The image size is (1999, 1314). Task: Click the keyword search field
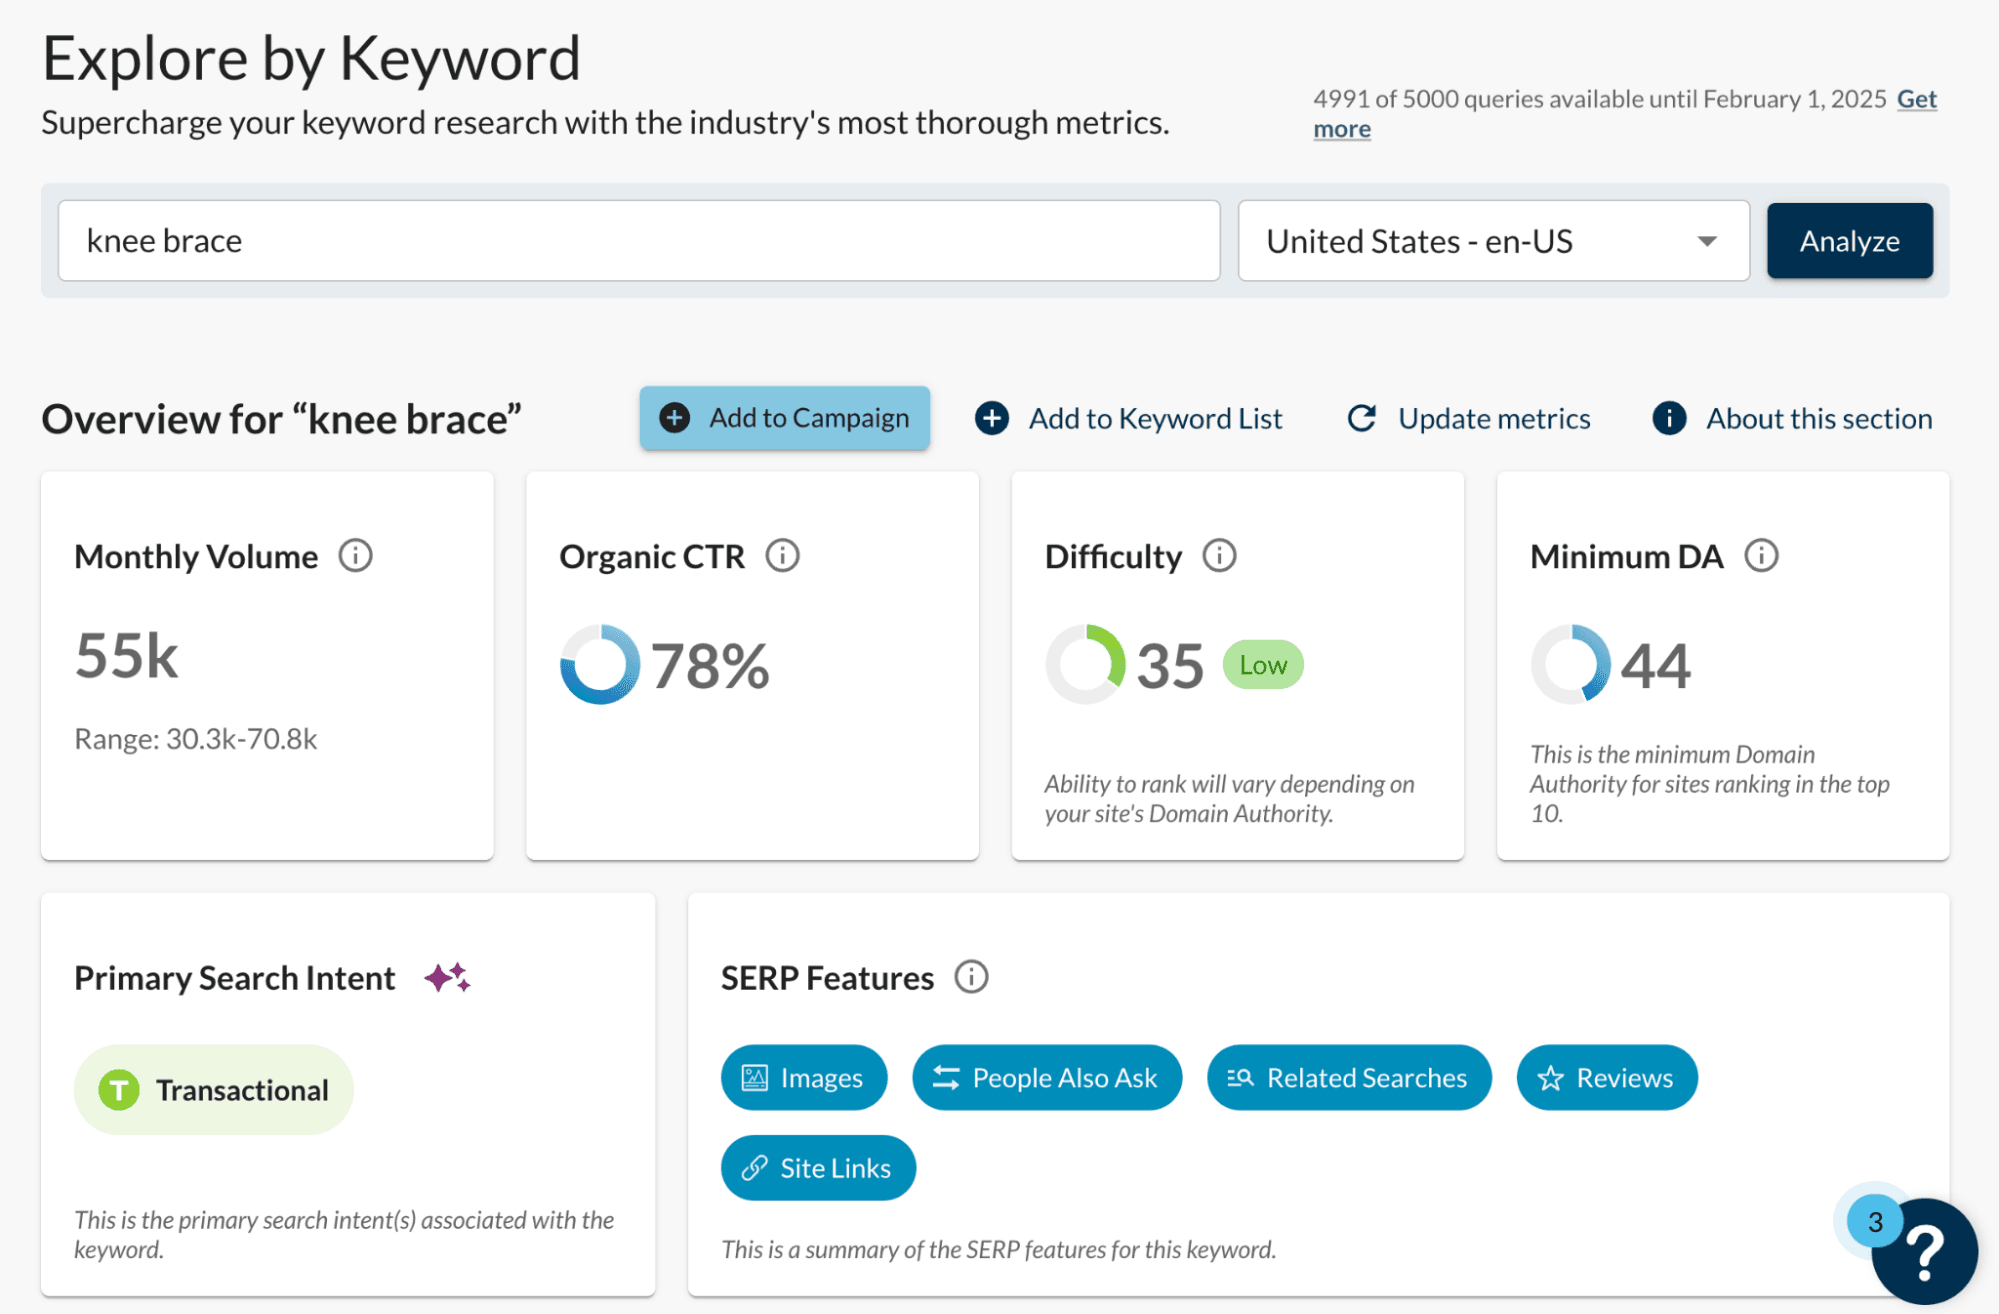pos(638,241)
